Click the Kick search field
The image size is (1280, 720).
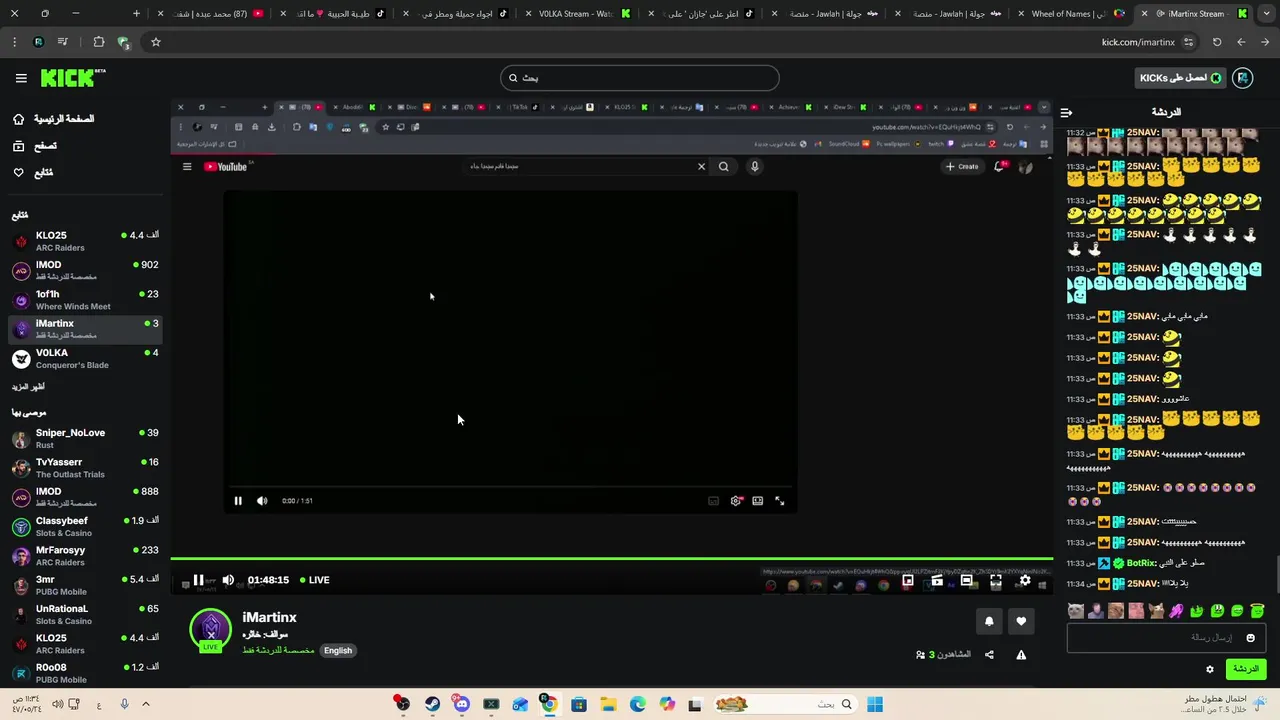640,78
